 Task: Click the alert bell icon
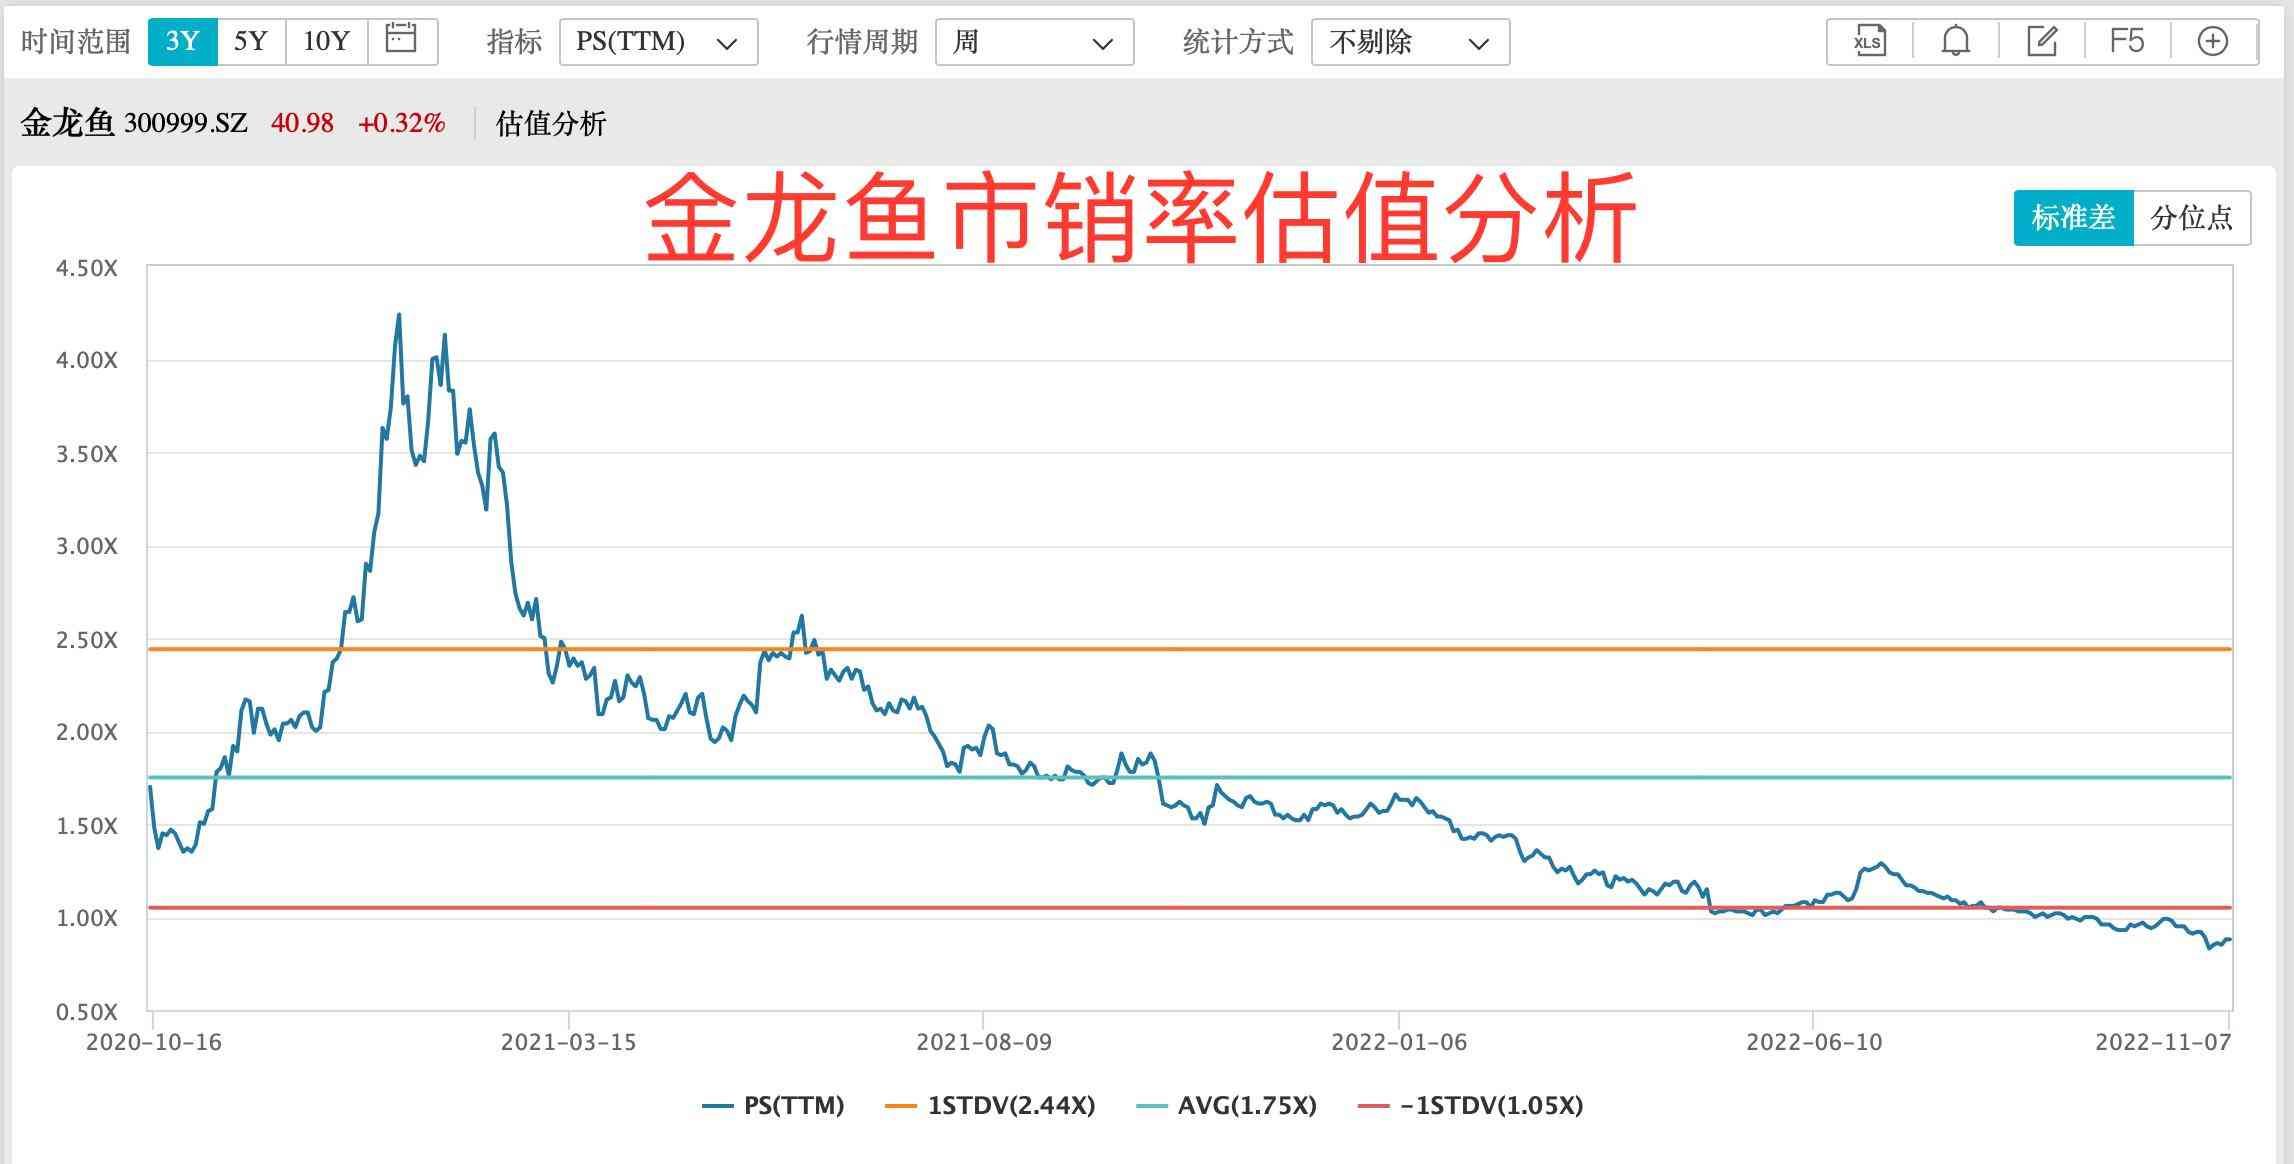1955,42
